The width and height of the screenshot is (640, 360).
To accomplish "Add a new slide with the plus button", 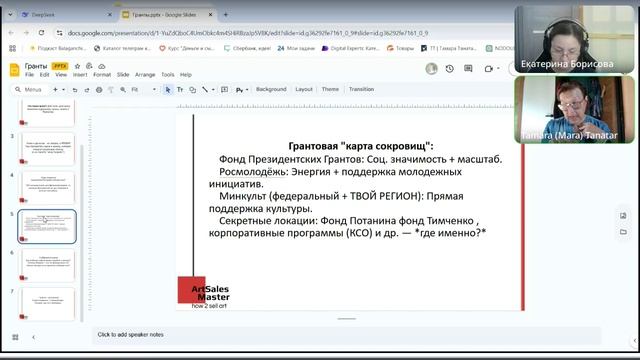I will (x=55, y=89).
